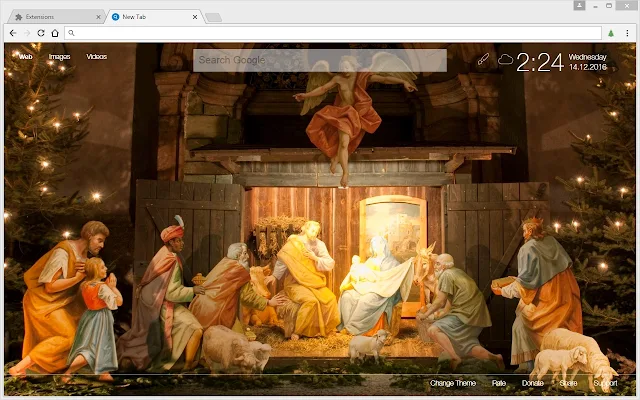This screenshot has height=400, width=640.
Task: Open the home page icon
Action: point(55,33)
